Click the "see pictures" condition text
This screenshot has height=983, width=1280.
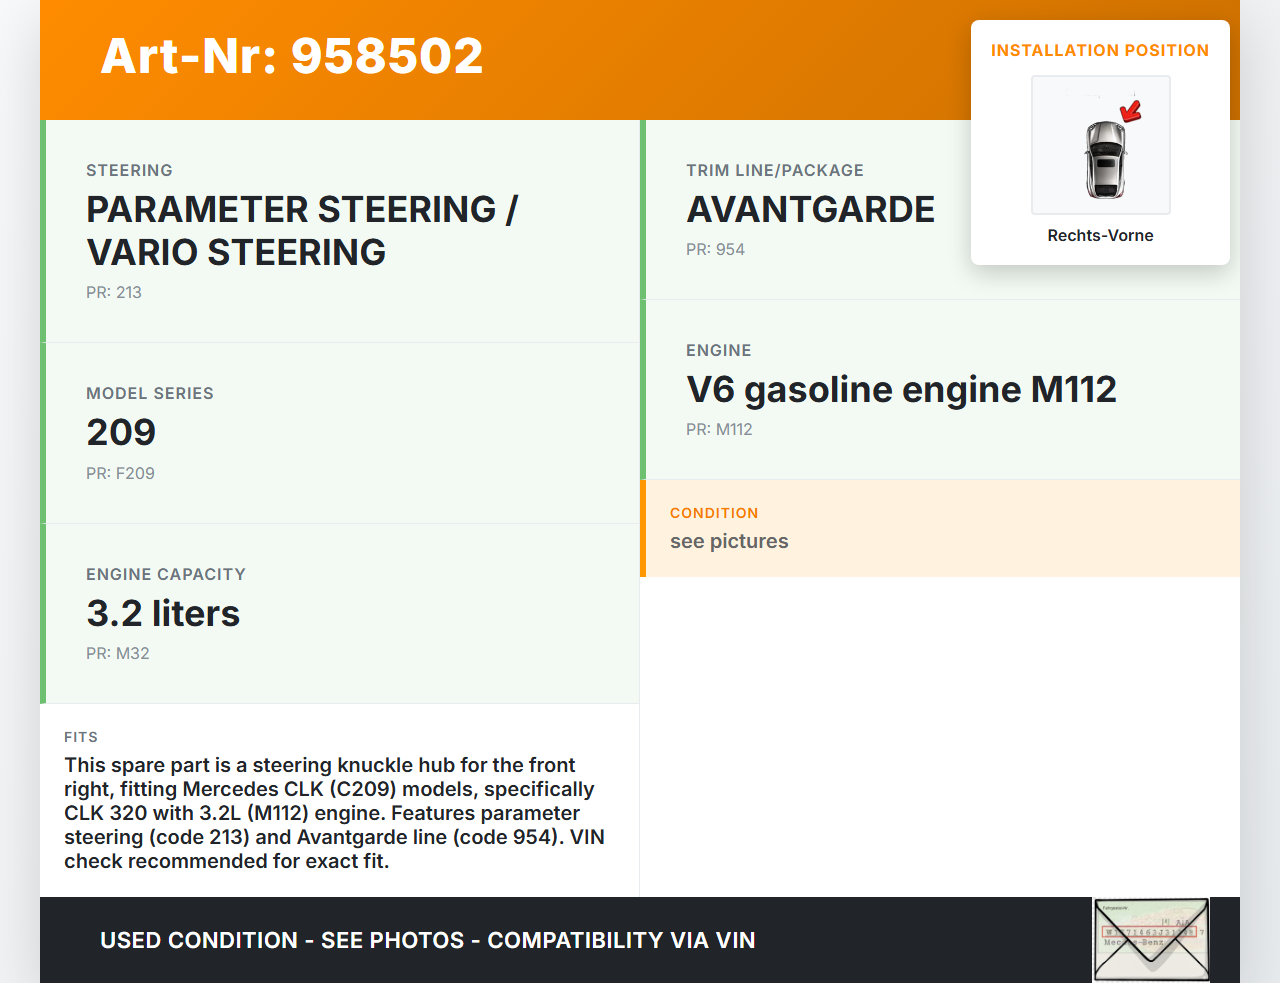tap(729, 541)
